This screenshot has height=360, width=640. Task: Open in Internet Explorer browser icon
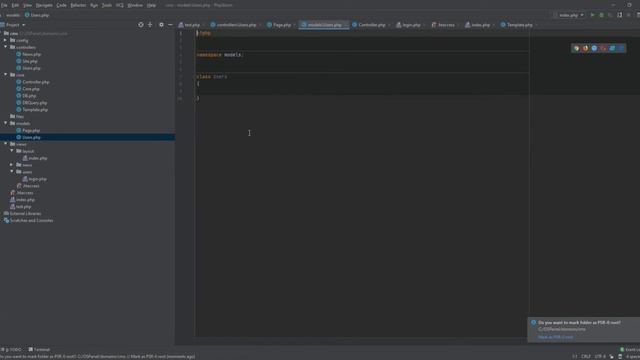612,48
